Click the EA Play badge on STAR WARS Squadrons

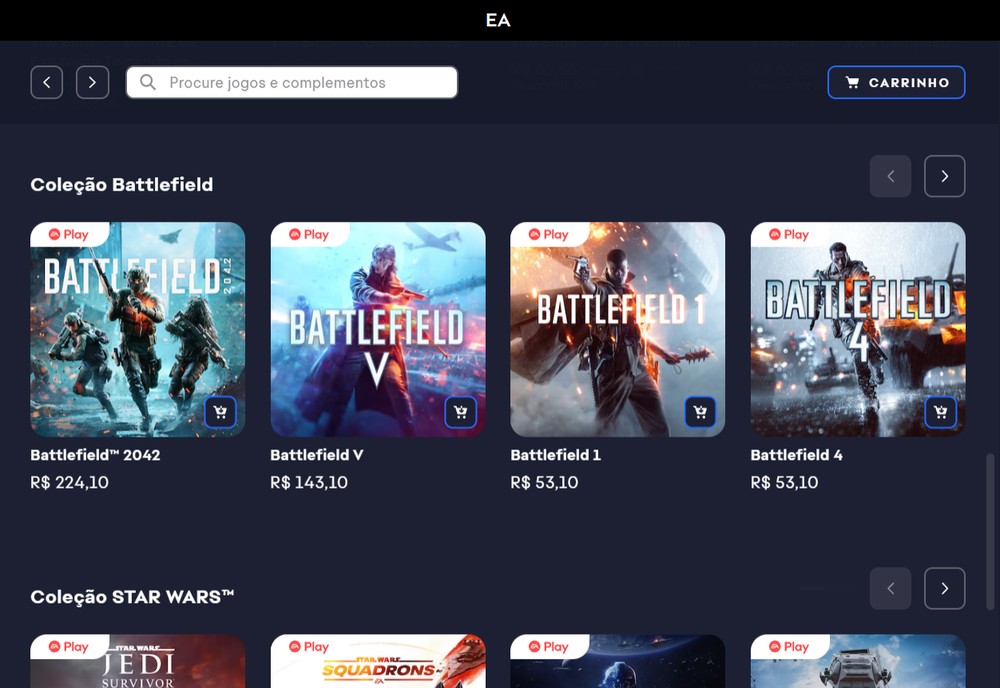pyautogui.click(x=309, y=646)
